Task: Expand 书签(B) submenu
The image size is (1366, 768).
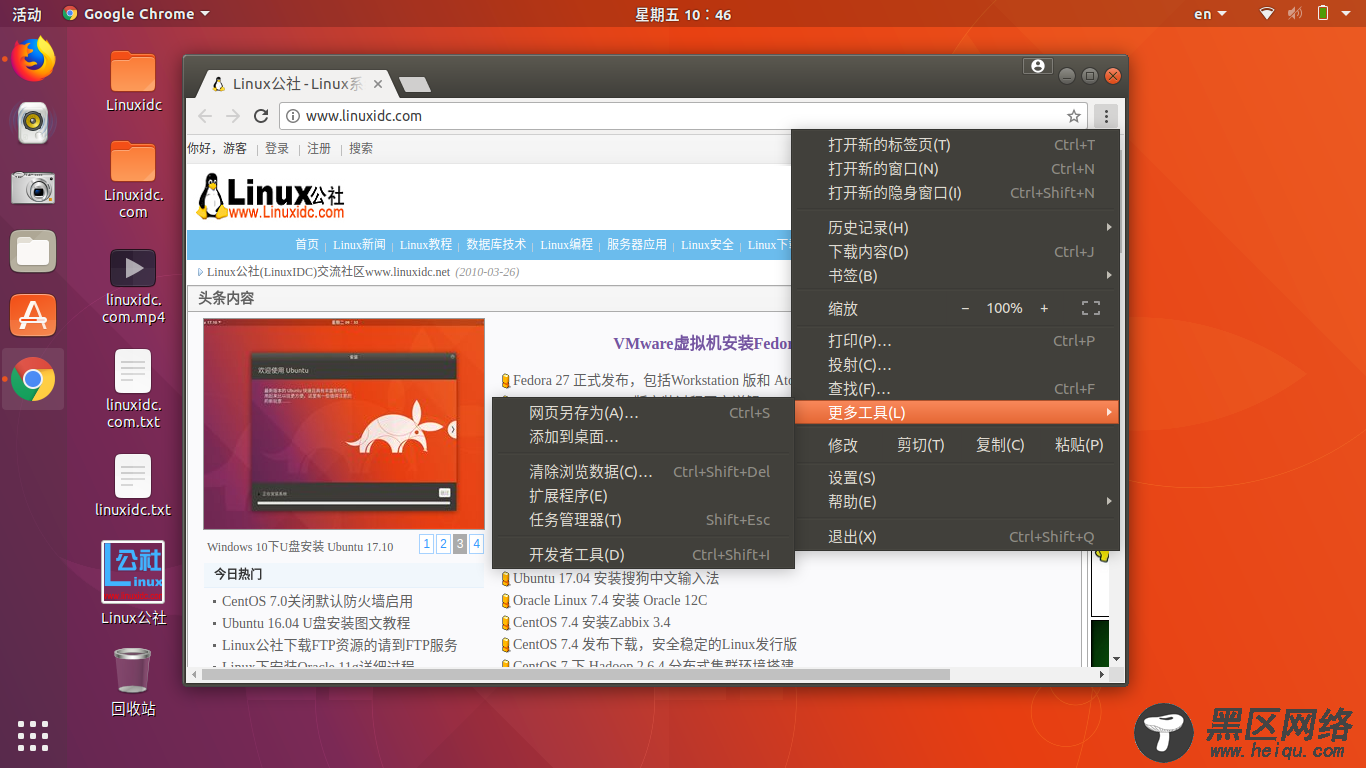Action: tap(956, 276)
